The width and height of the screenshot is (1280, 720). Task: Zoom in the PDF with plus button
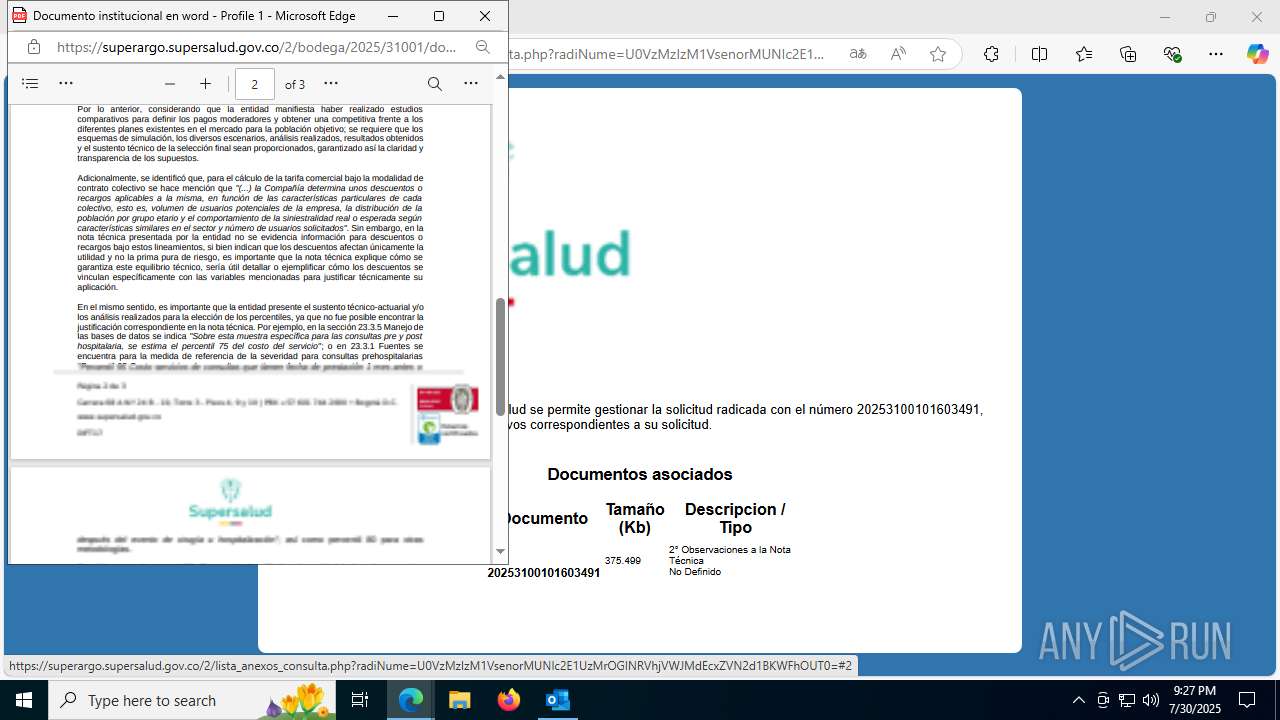(x=206, y=84)
